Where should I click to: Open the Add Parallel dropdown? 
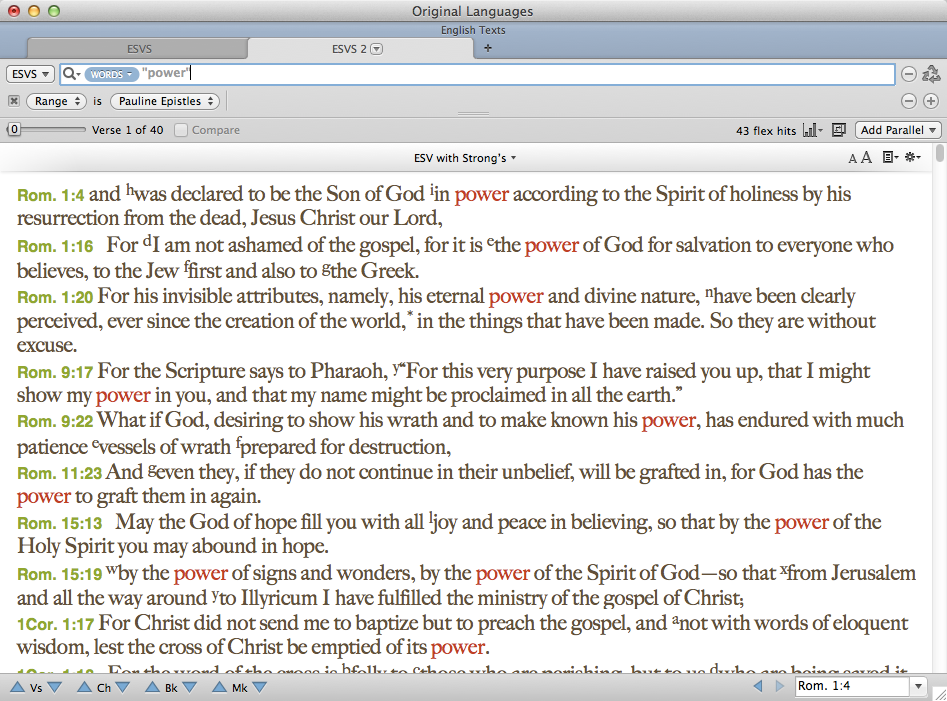point(898,130)
